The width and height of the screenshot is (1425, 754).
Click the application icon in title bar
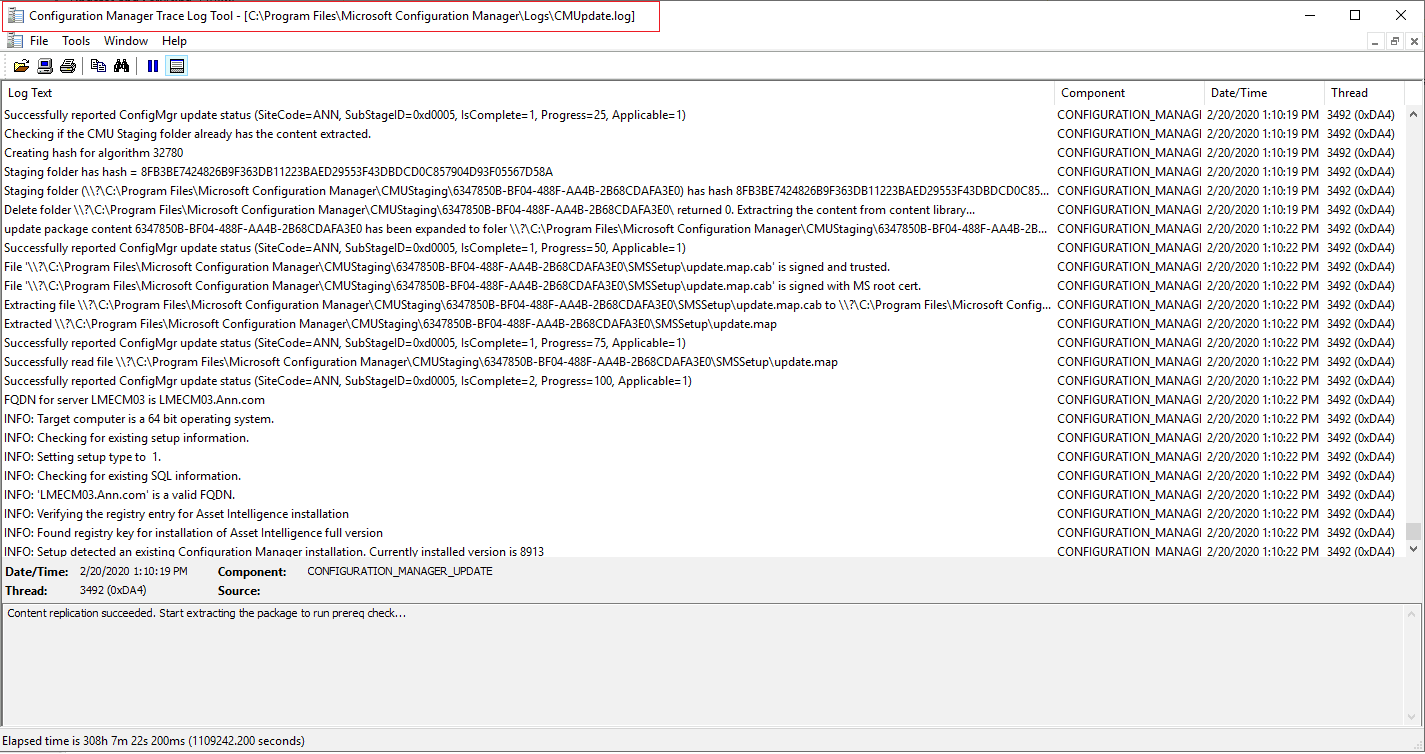click(15, 15)
